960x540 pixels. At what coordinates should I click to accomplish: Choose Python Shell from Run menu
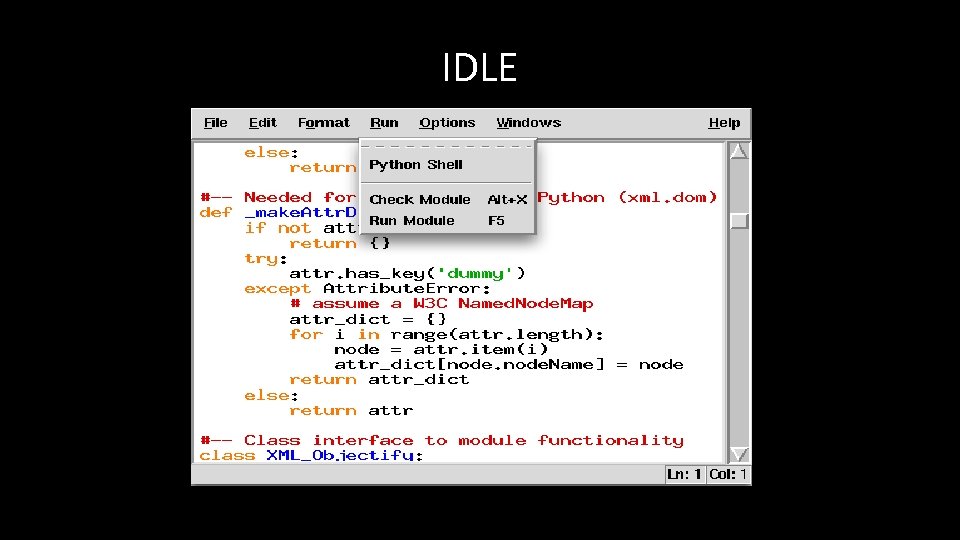tap(447, 165)
